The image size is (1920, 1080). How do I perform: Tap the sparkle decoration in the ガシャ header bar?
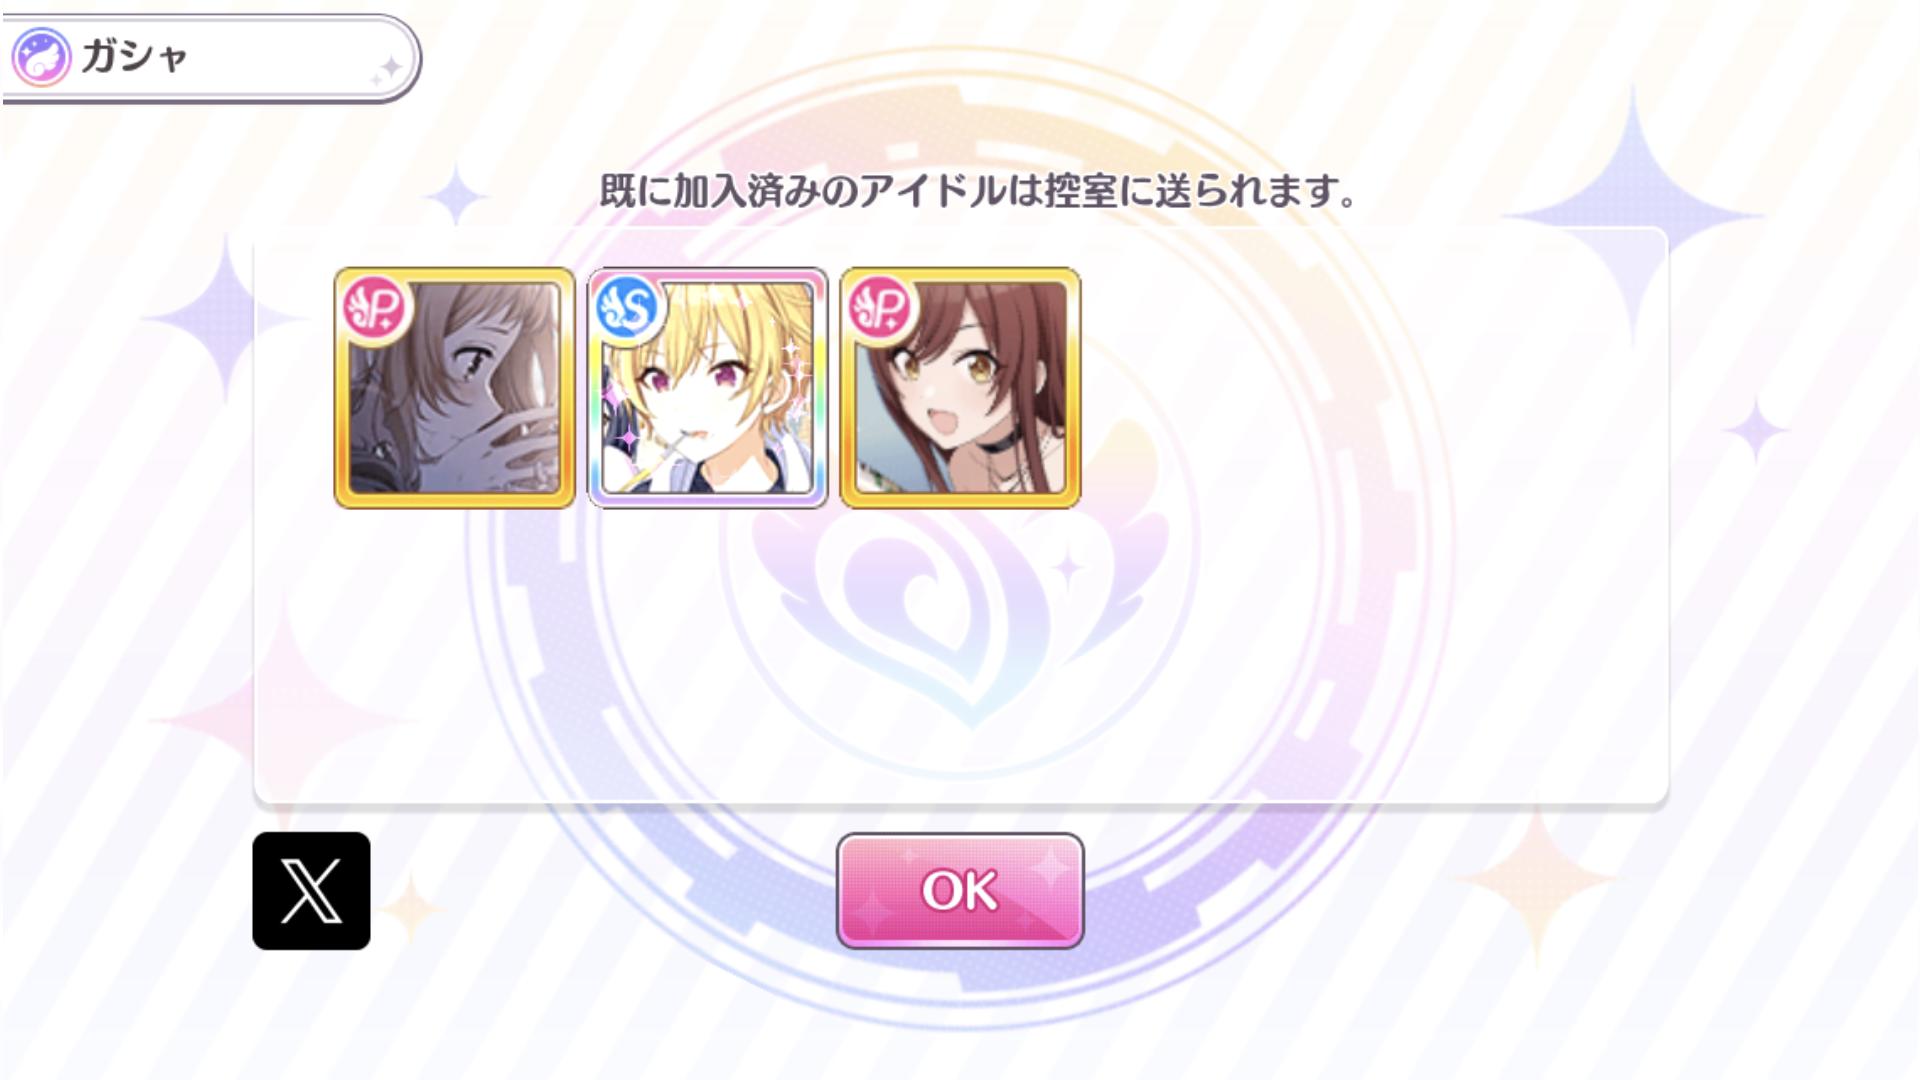[387, 70]
